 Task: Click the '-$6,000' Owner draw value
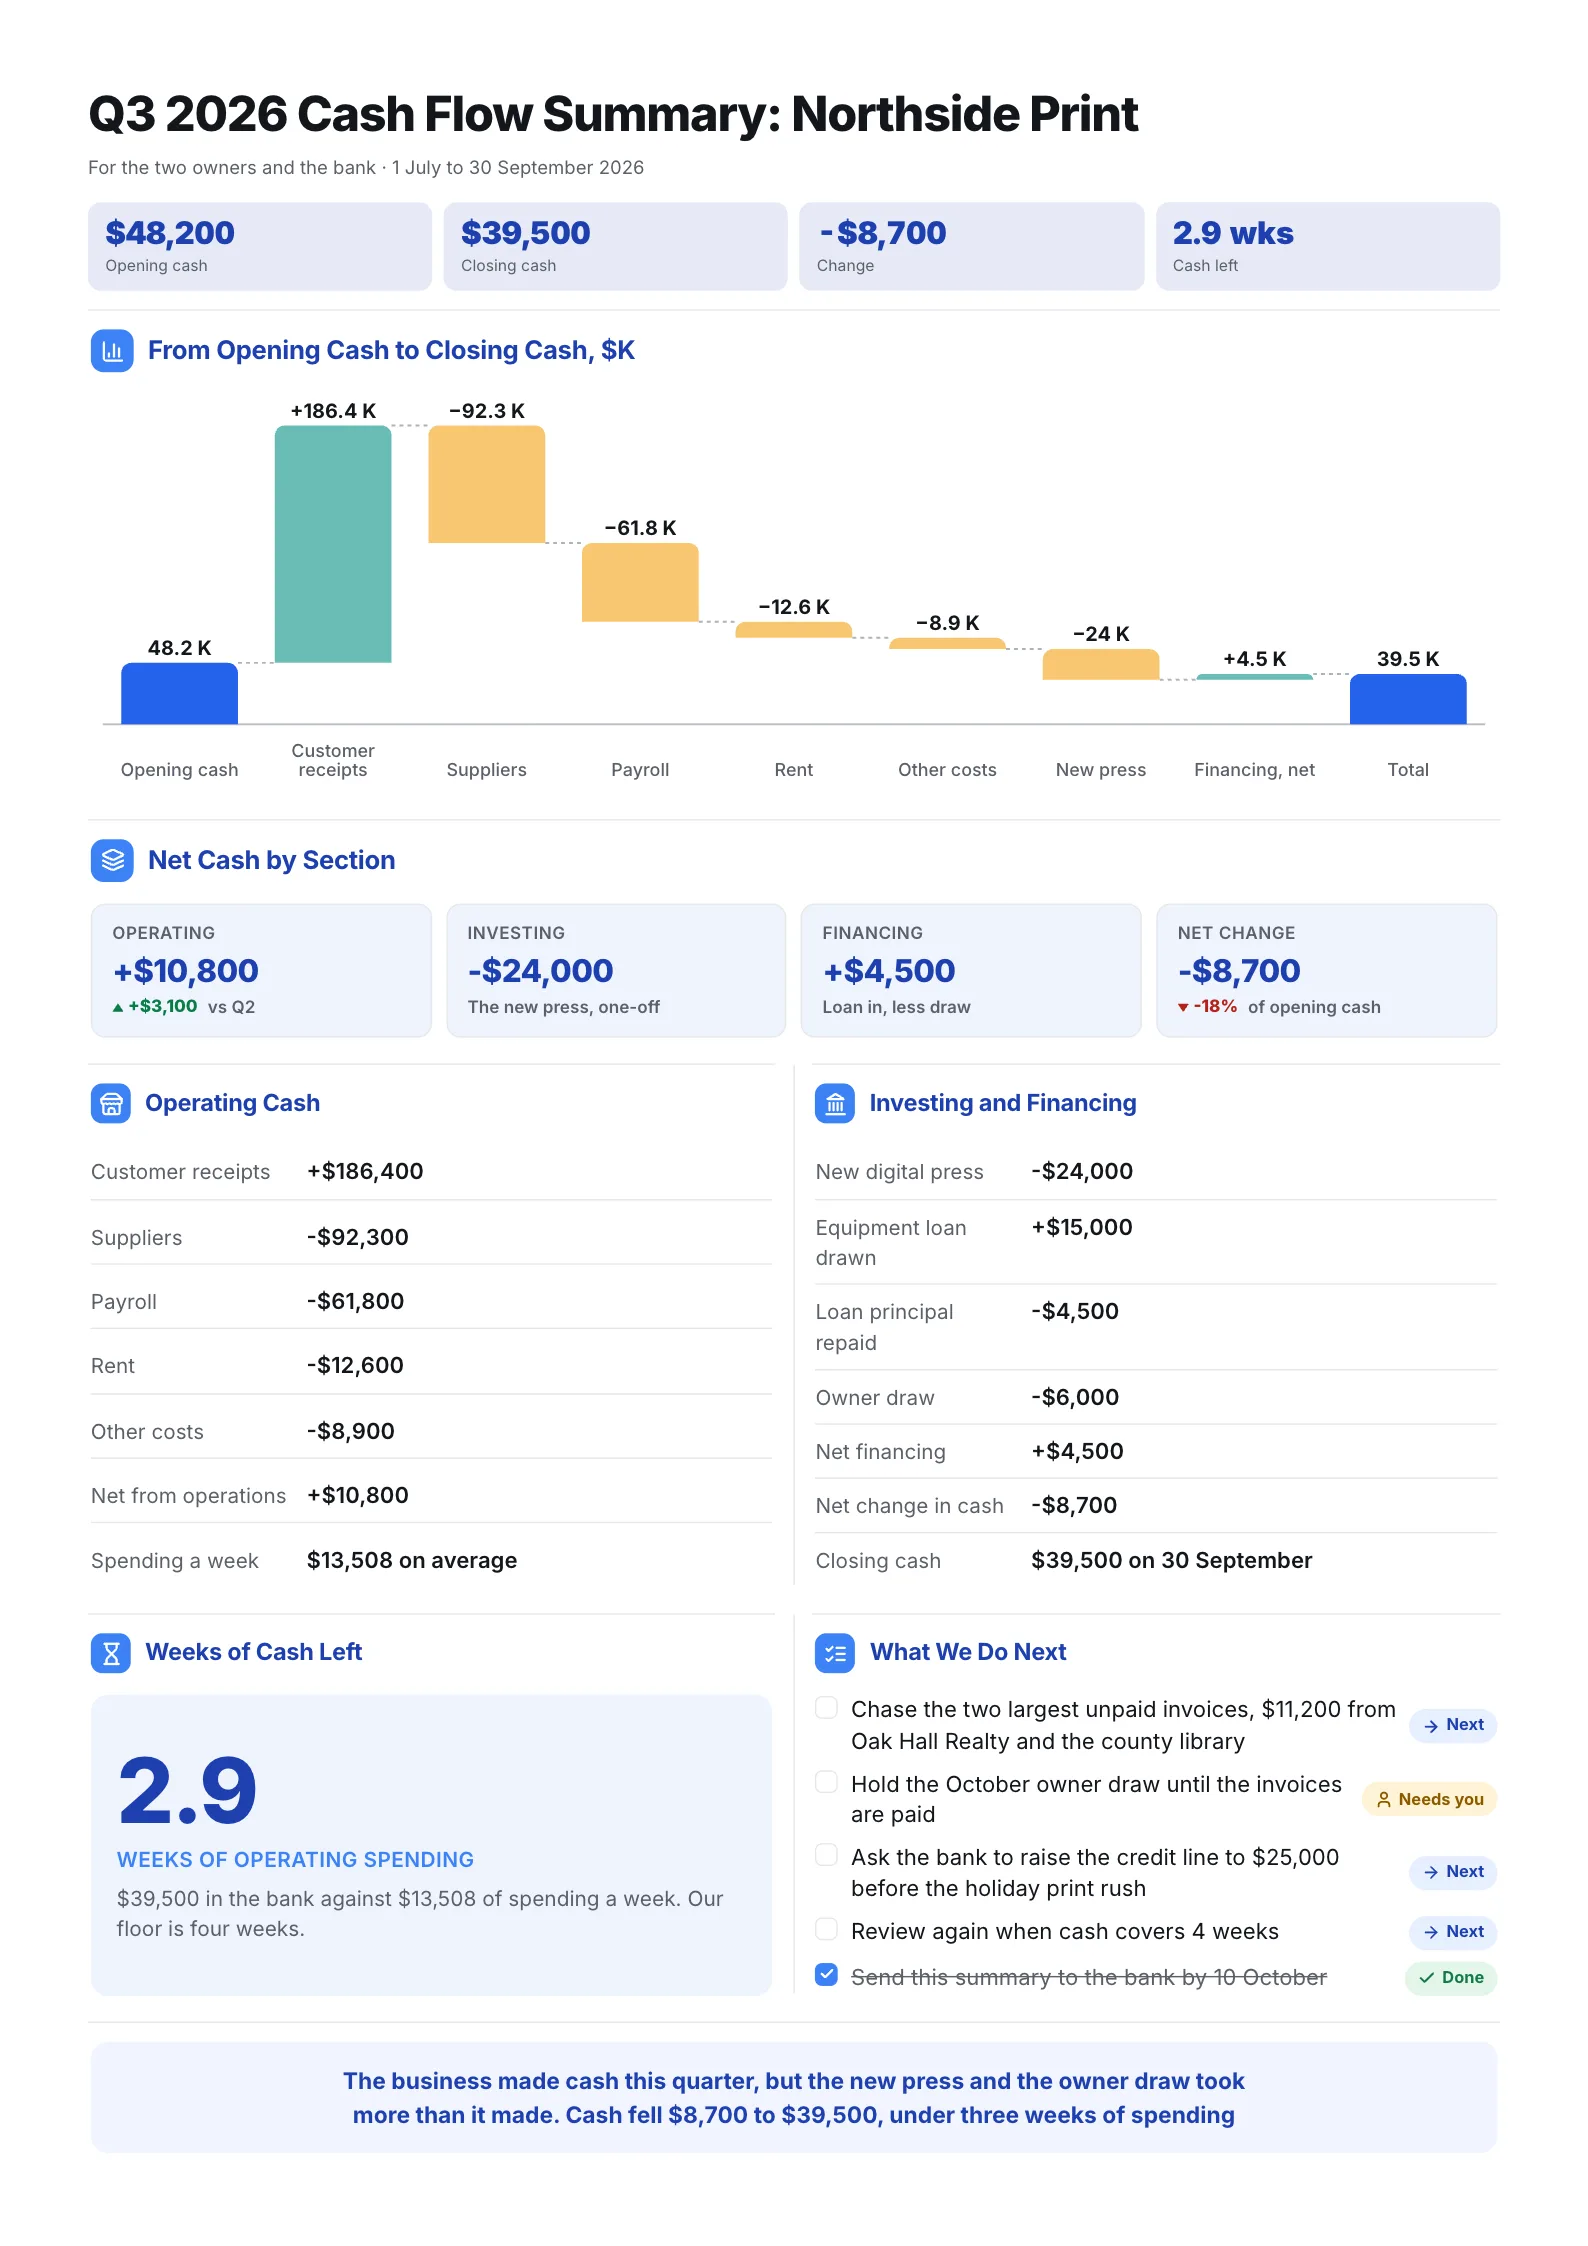(1075, 1398)
